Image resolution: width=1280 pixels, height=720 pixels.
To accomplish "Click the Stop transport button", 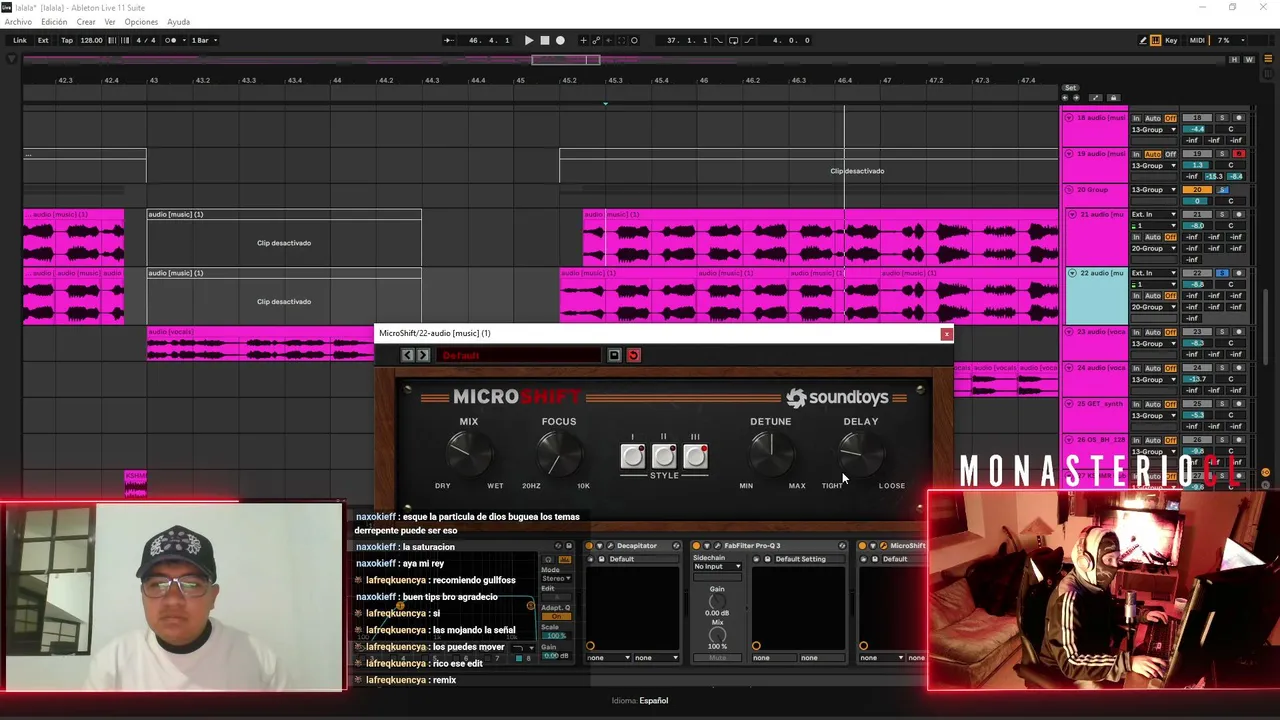I will click(545, 40).
